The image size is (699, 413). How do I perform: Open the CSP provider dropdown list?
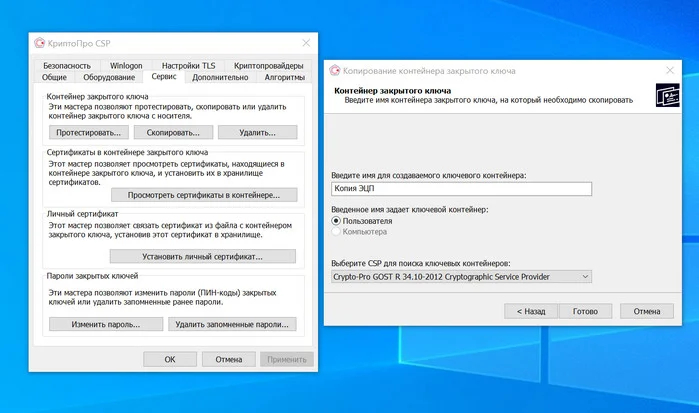click(461, 277)
